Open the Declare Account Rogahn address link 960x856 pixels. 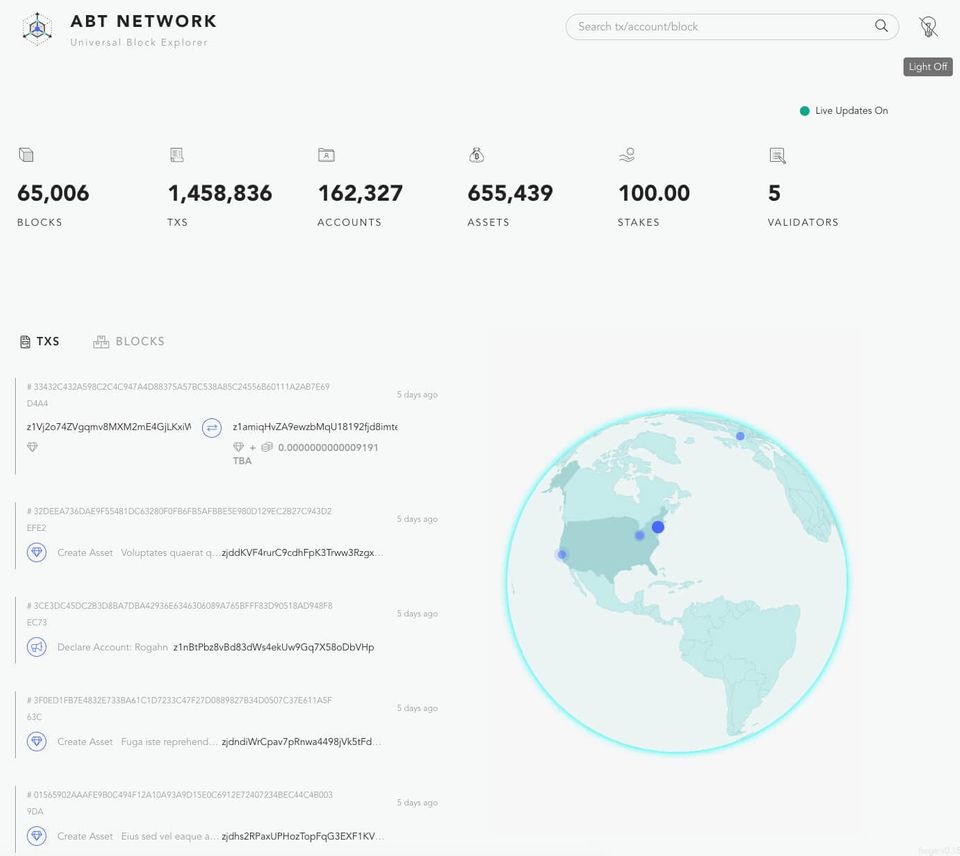273,647
